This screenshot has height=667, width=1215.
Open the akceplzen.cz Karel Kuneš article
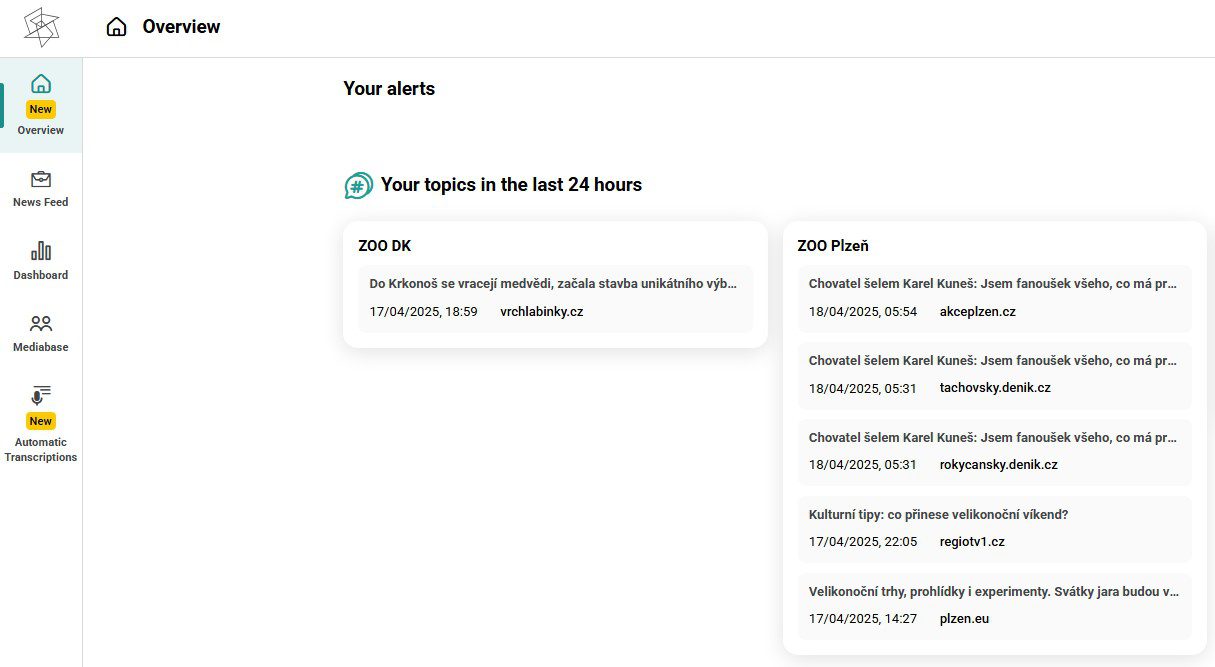point(992,283)
